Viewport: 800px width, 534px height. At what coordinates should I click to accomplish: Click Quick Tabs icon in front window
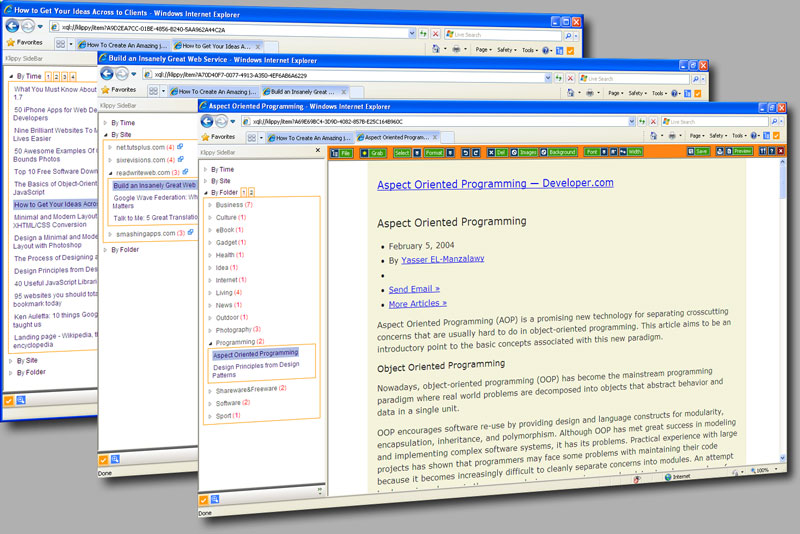252,138
